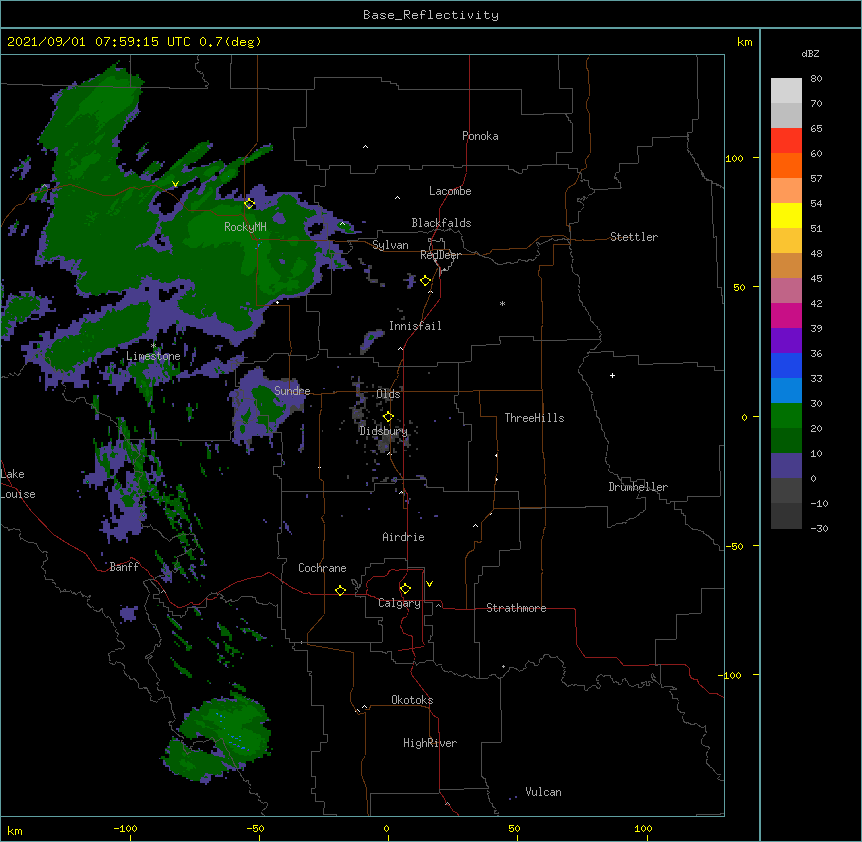Click the white plus marker north of Drumheller
The image size is (862, 842).
[x=612, y=375]
